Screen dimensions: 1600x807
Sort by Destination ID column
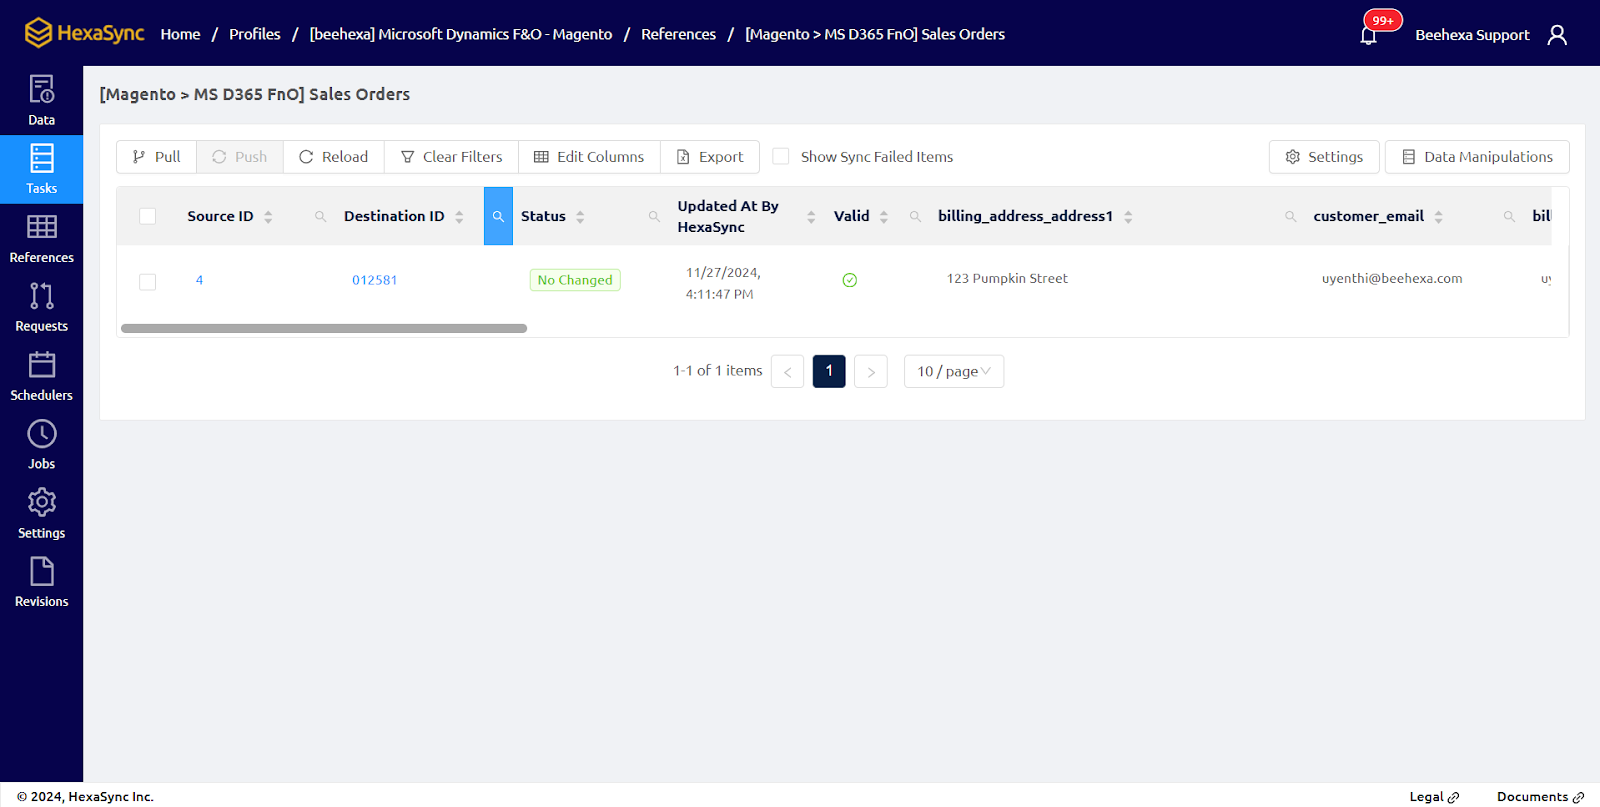pyautogui.click(x=459, y=216)
